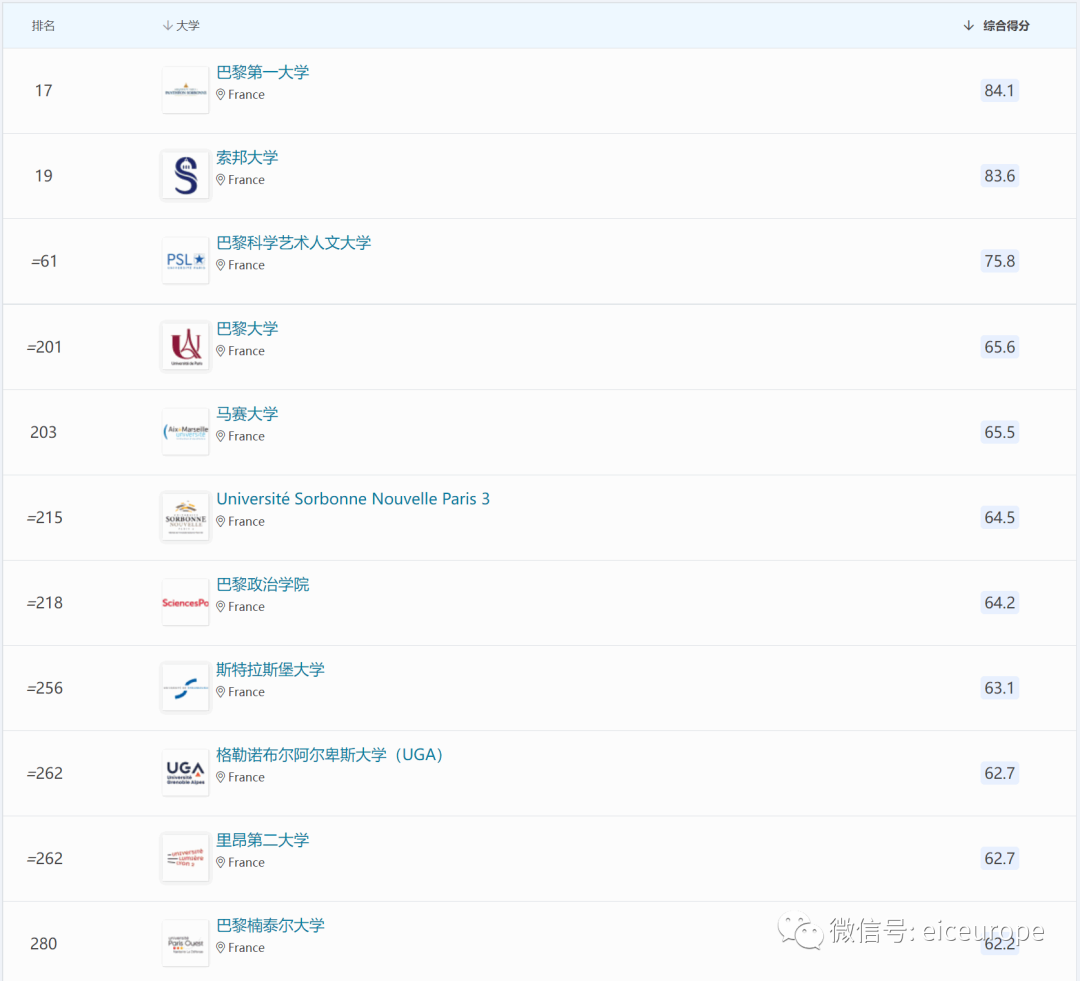Open 巴黎政治学院 link
The width and height of the screenshot is (1080, 981).
click(262, 585)
